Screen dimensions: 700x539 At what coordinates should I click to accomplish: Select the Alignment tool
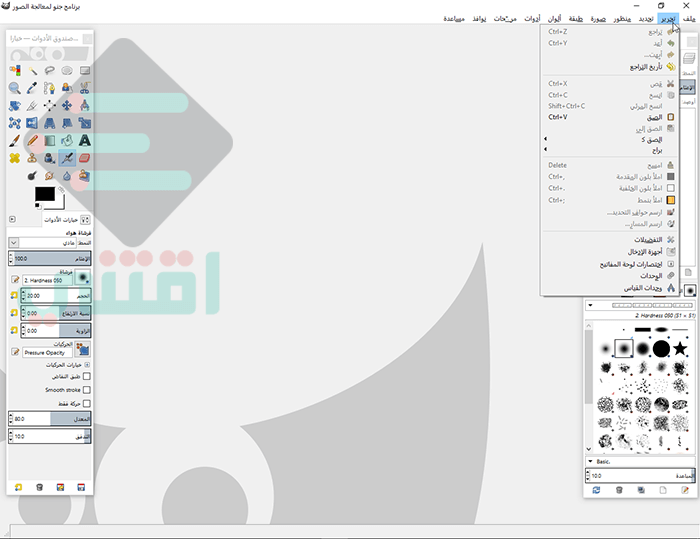(50, 105)
